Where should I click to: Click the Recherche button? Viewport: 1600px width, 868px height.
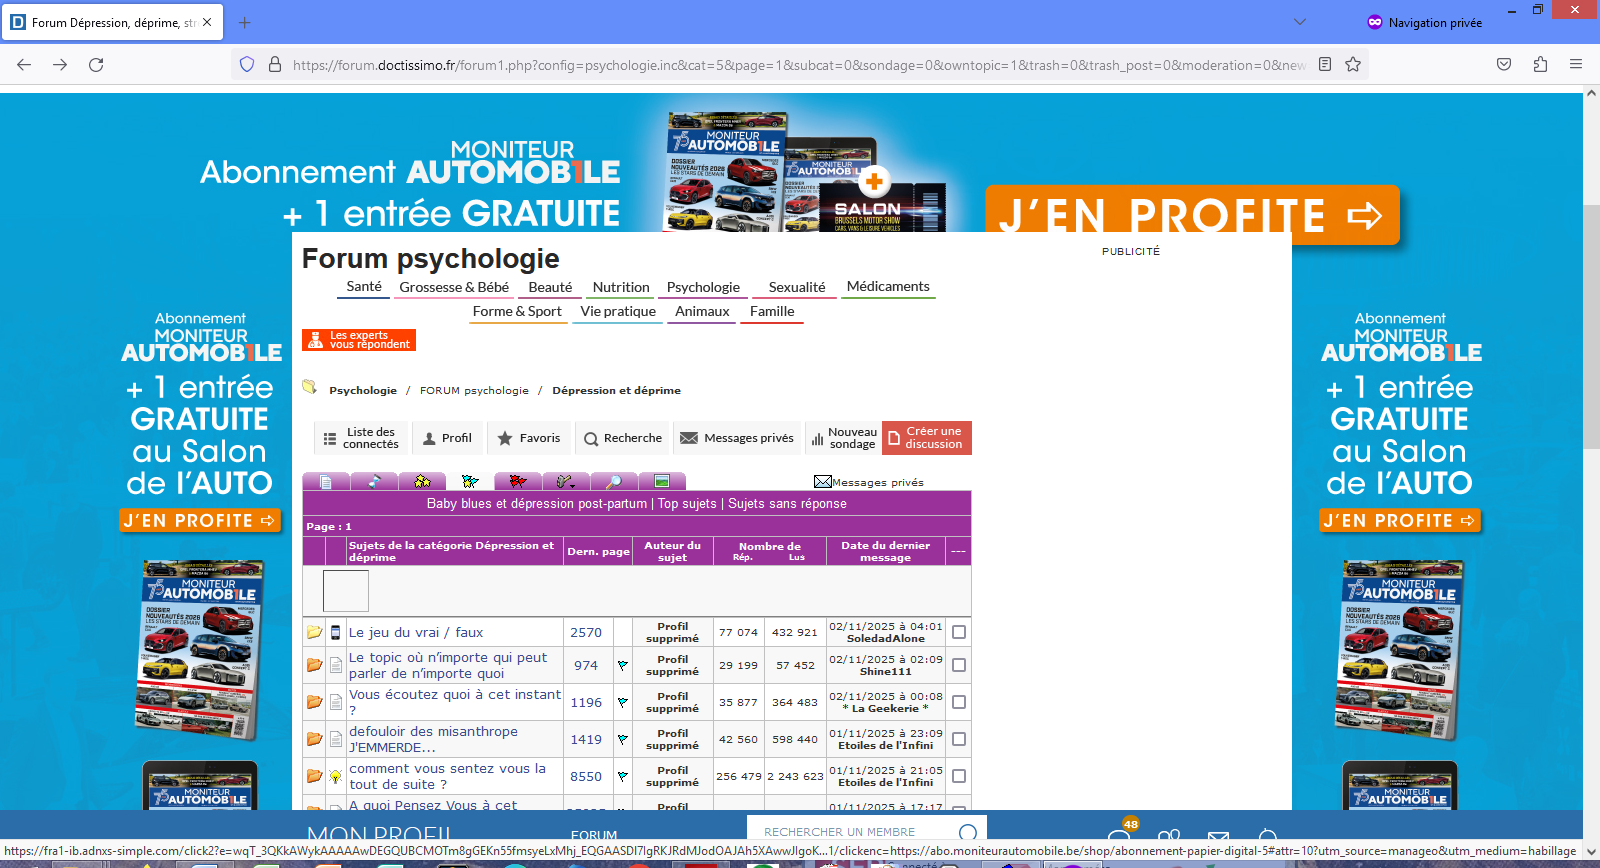pos(622,438)
